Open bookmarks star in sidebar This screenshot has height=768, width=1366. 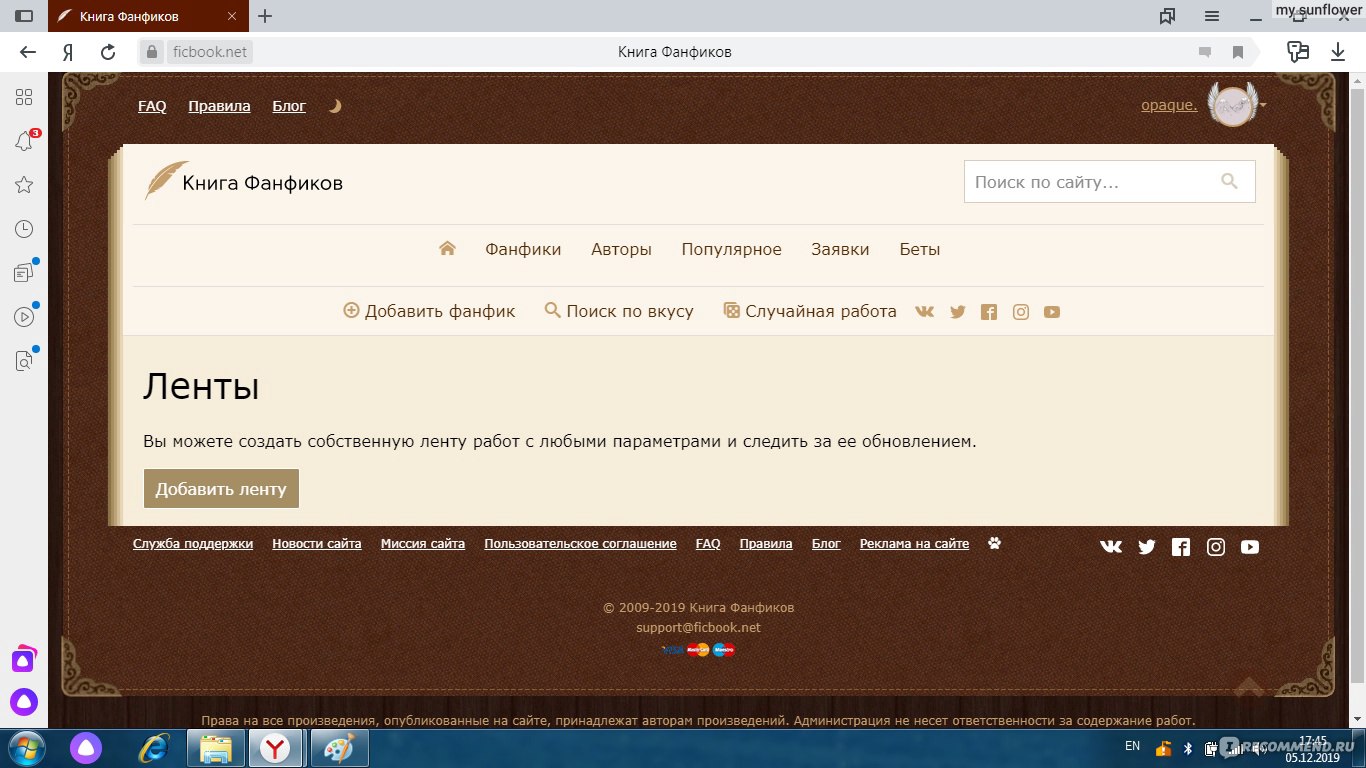[x=24, y=185]
